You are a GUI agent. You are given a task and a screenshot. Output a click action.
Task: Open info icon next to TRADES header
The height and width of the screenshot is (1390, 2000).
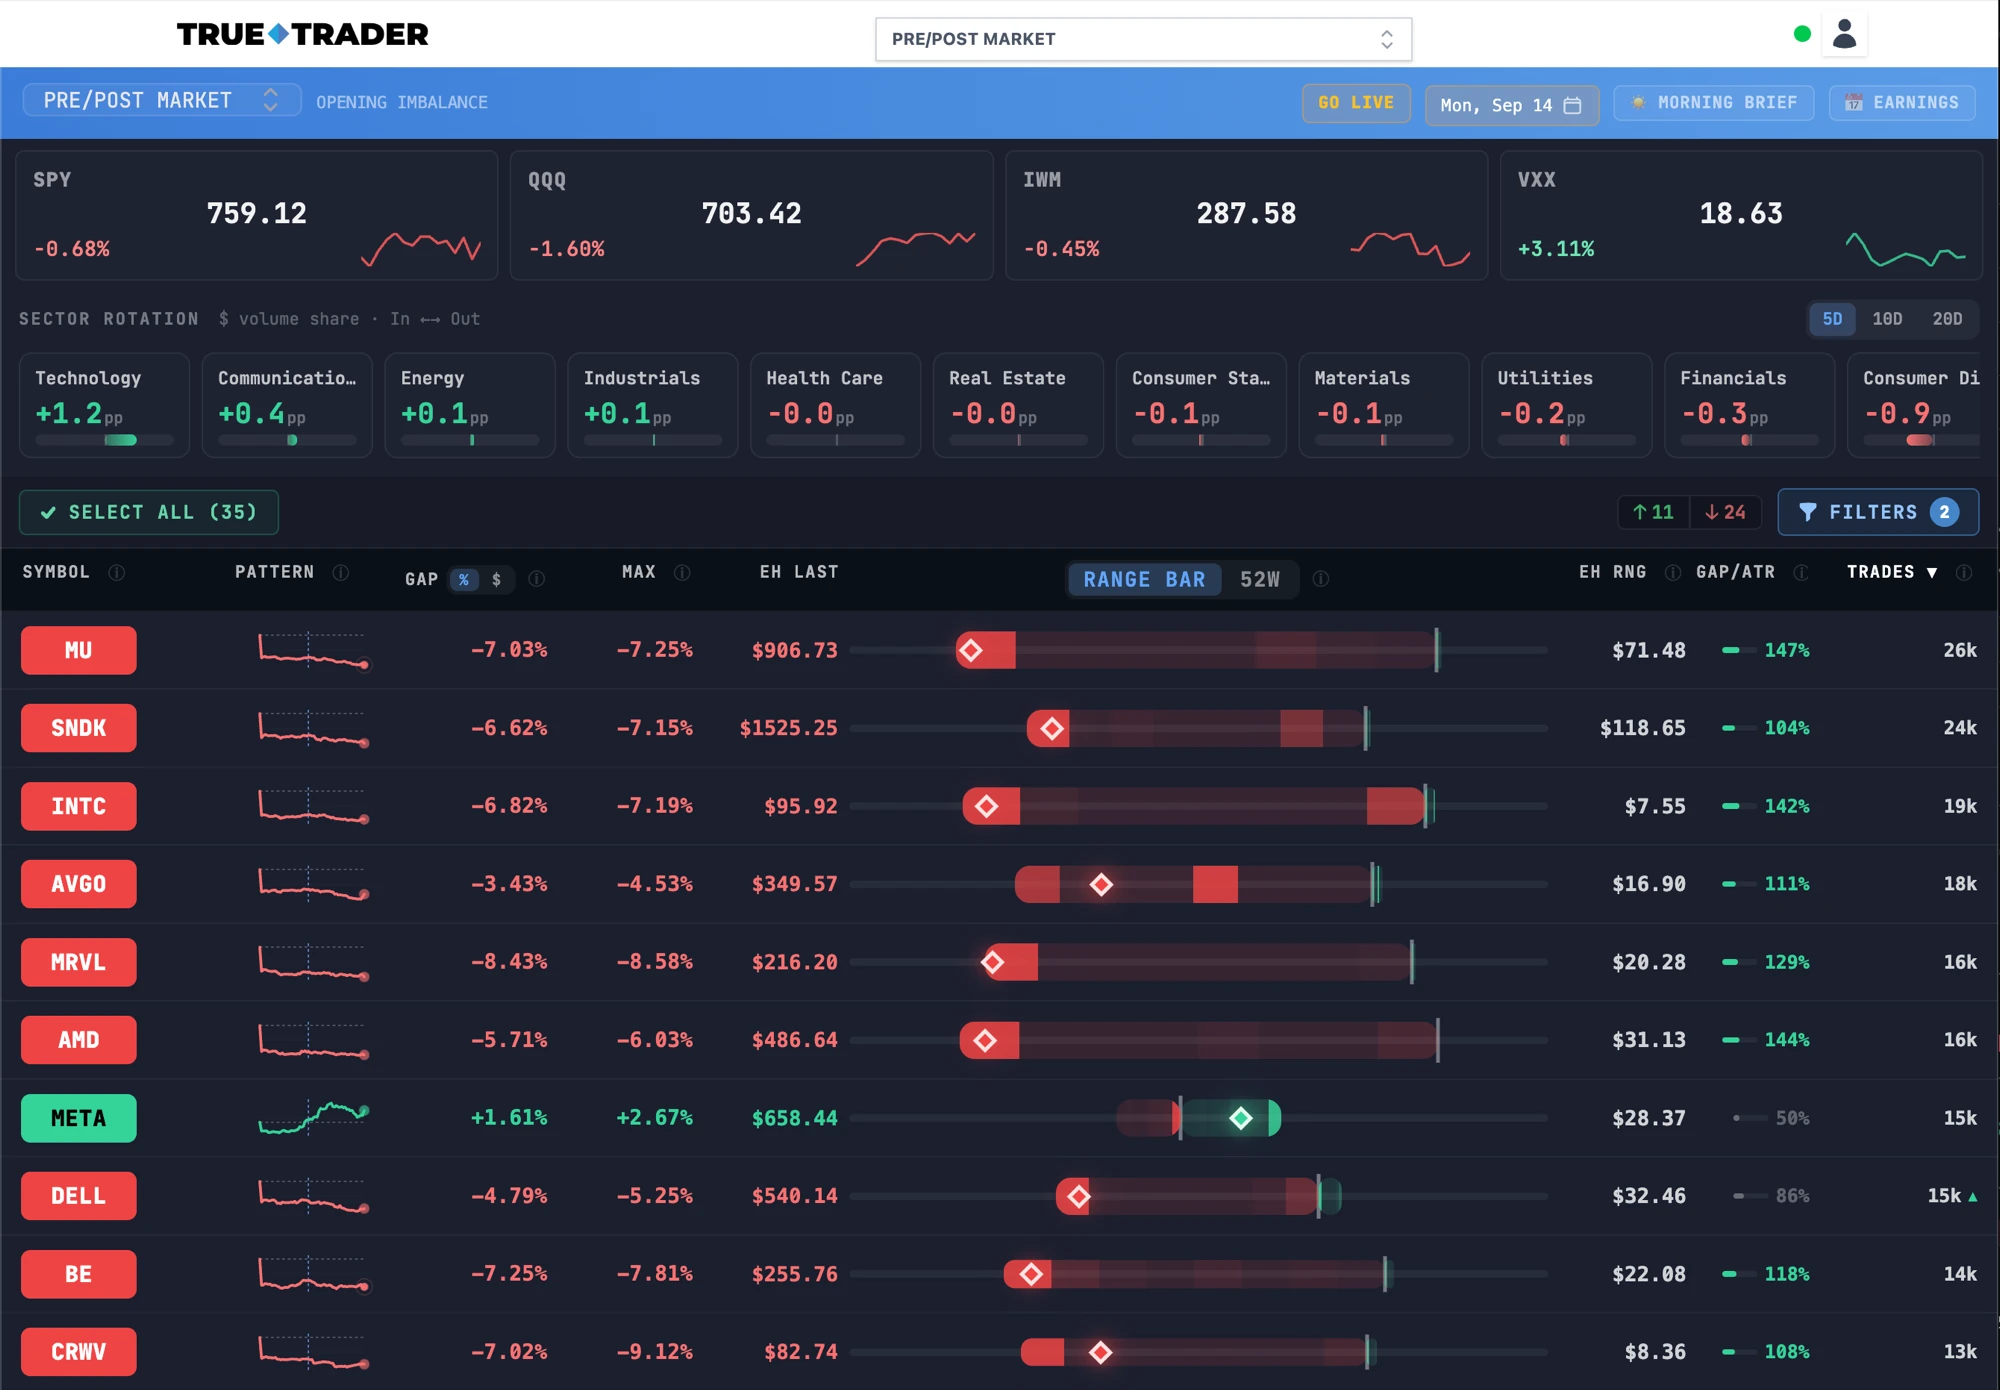pyautogui.click(x=1964, y=572)
